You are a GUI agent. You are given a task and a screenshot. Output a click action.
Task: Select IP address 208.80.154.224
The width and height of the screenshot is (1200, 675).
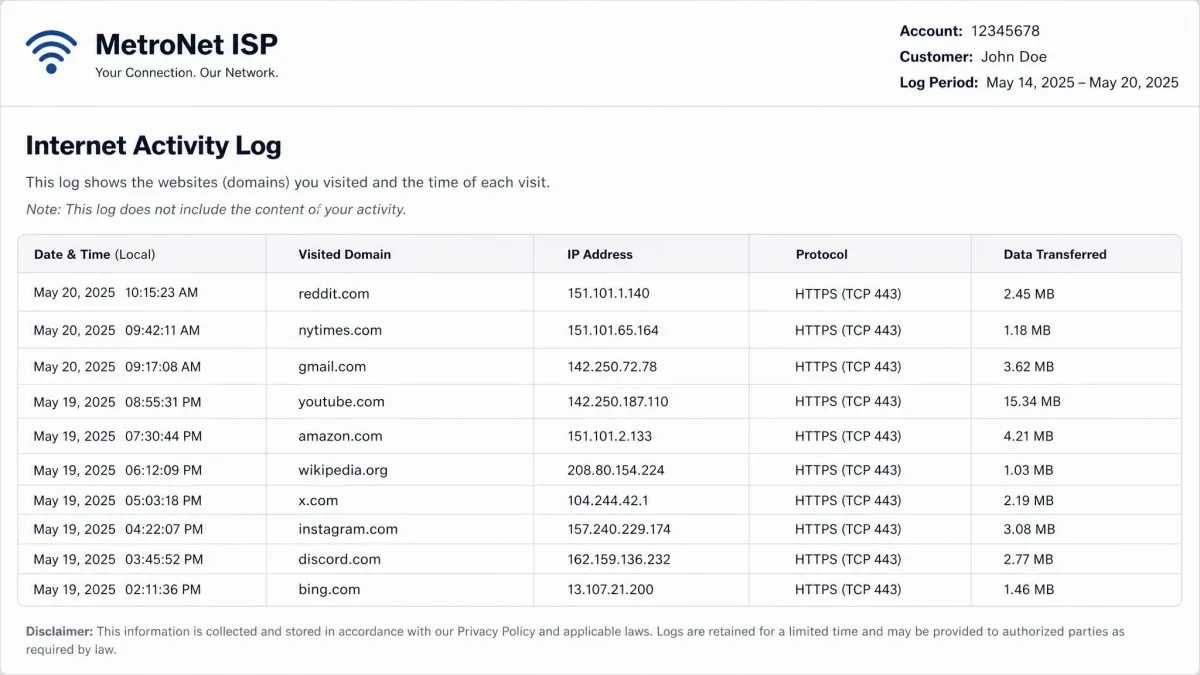(x=616, y=470)
